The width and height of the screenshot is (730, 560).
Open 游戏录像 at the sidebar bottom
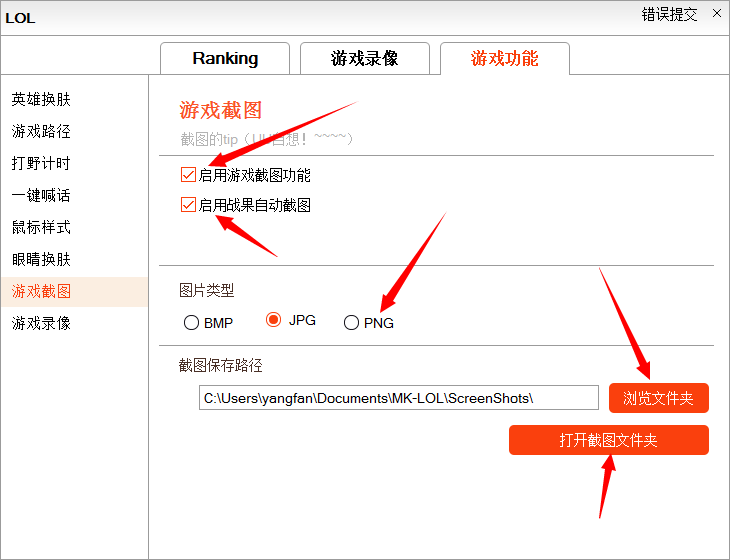41,324
